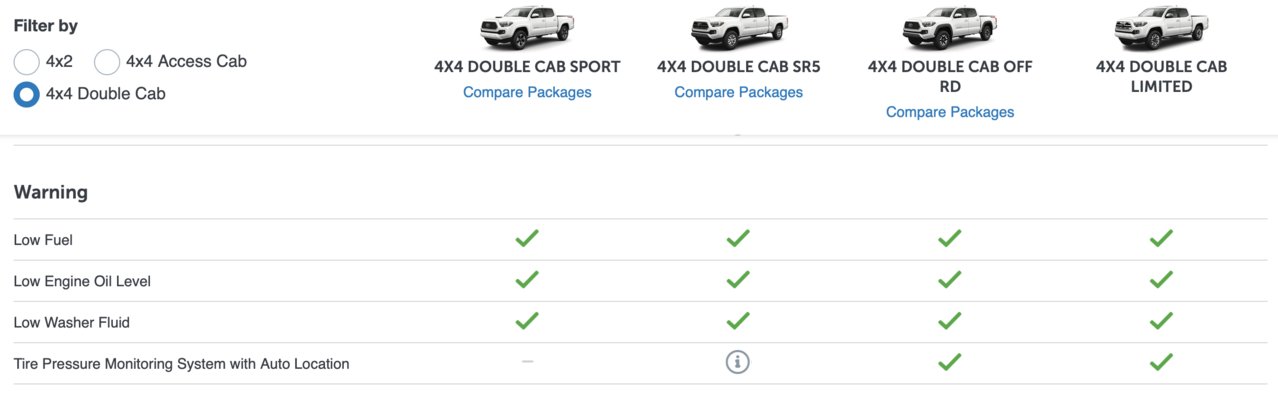Image resolution: width=1278 pixels, height=397 pixels.
Task: Click the 4X4 Double Cab Off Rd truck image
Action: (x=950, y=27)
